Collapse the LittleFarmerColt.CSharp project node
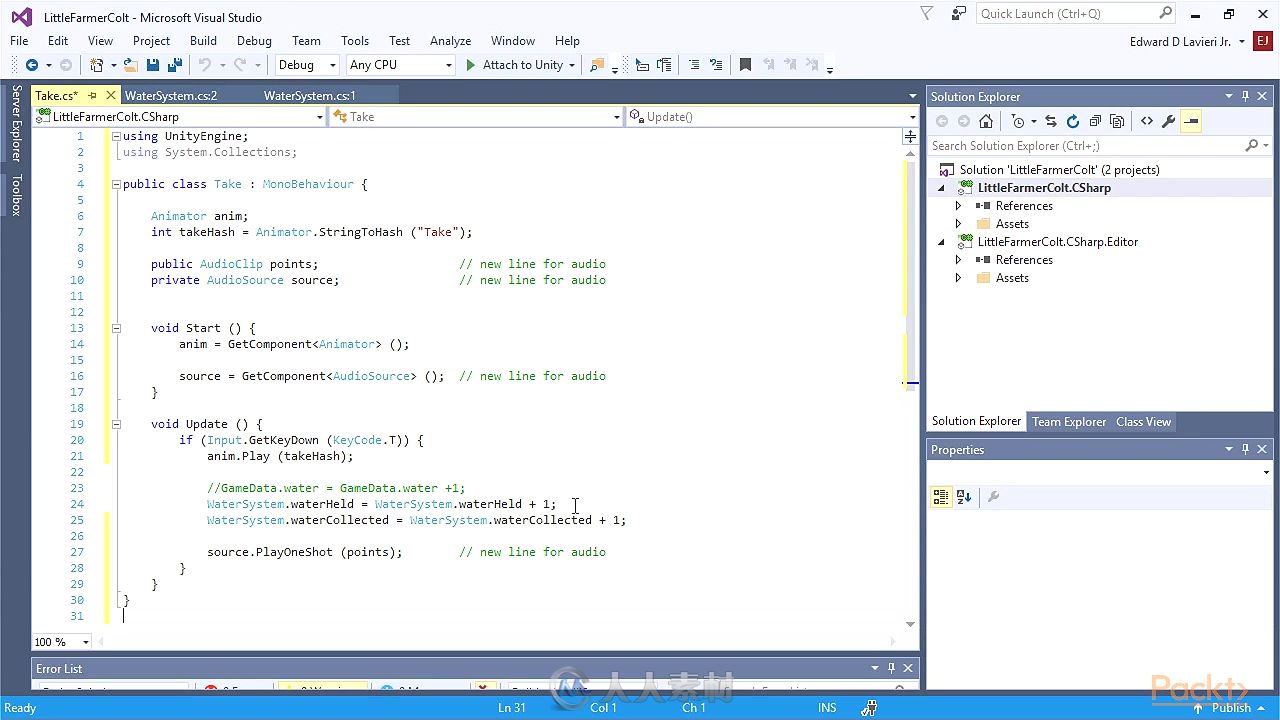Image resolution: width=1280 pixels, height=720 pixels. click(941, 188)
